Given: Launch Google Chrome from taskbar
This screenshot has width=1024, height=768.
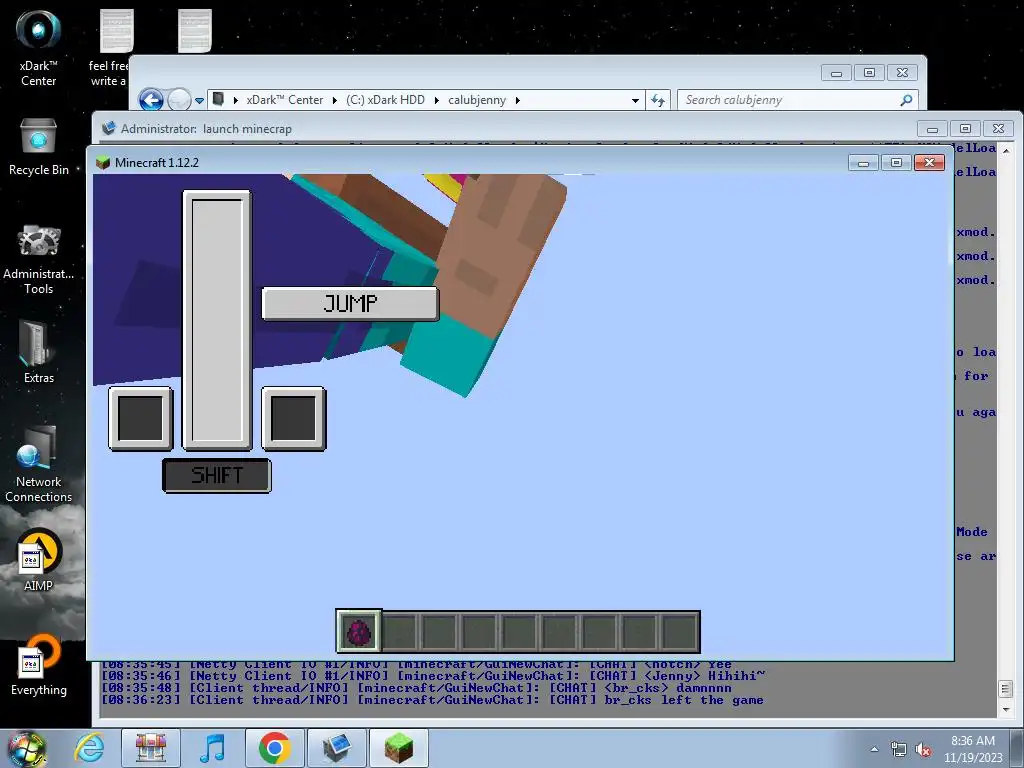Looking at the screenshot, I should 274,748.
